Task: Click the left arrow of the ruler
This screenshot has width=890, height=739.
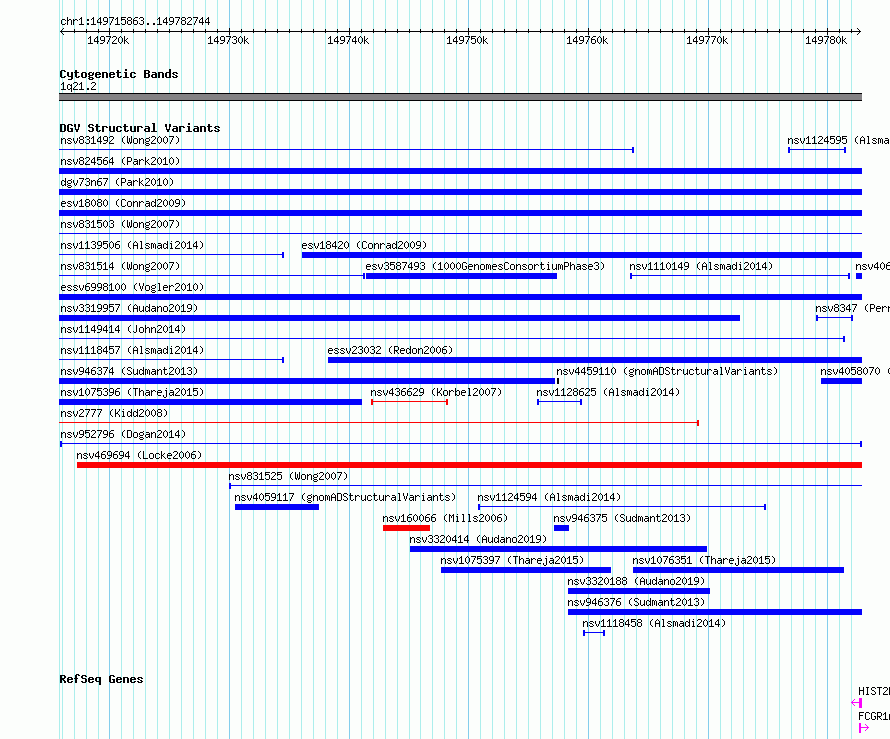Action: point(62,31)
